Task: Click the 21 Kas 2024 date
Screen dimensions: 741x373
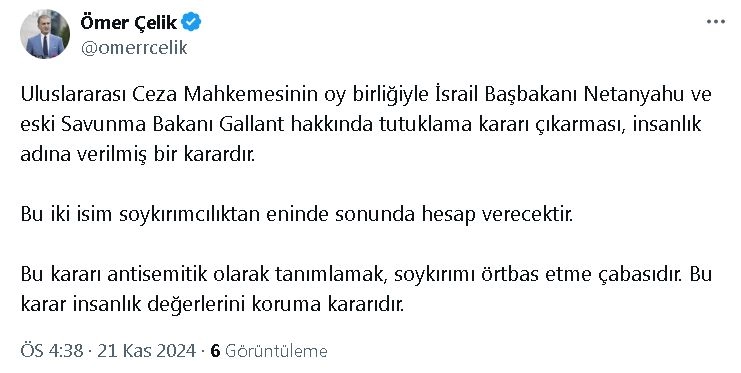Action: (x=146, y=351)
